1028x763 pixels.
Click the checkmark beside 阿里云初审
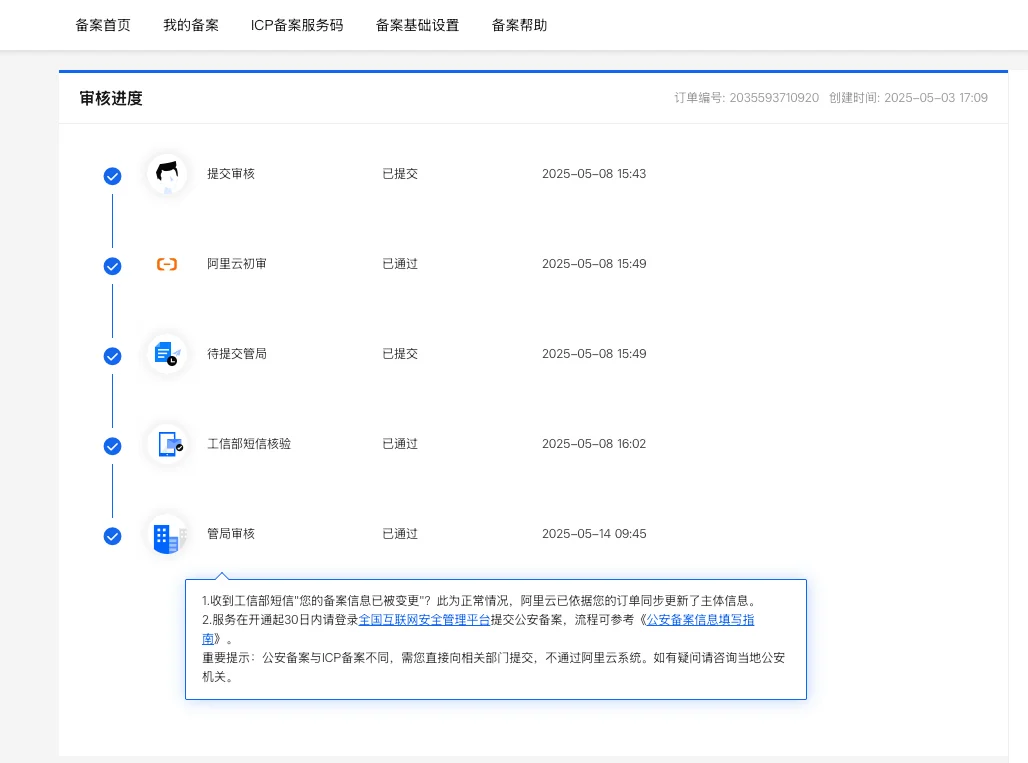(112, 266)
